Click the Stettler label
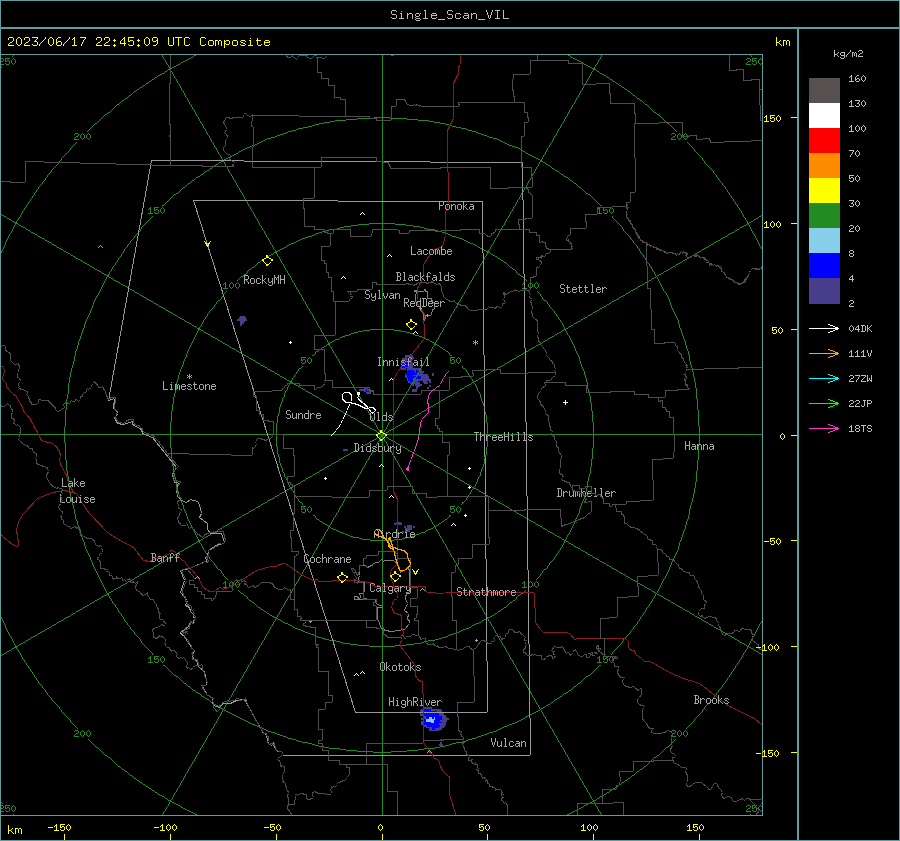The height and width of the screenshot is (841, 900). [583, 289]
